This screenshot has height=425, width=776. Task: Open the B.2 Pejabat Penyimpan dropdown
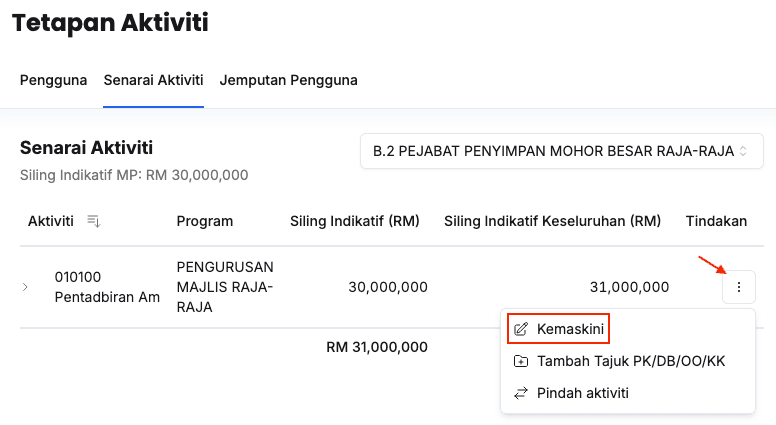(x=561, y=152)
